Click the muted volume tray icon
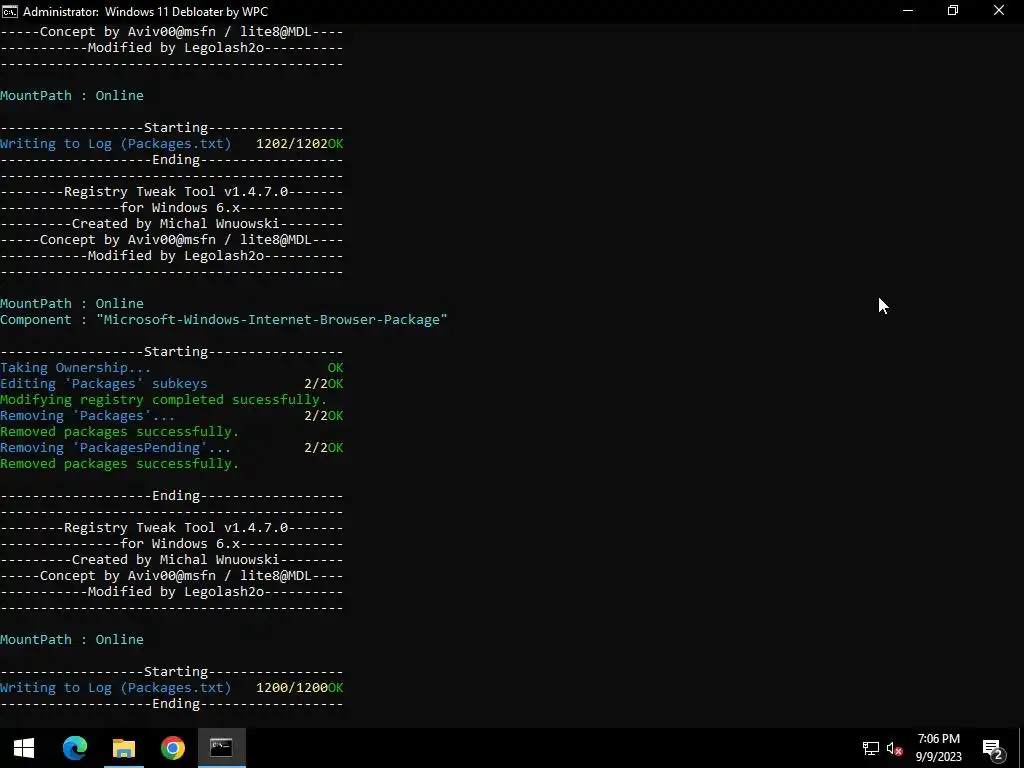 895,748
